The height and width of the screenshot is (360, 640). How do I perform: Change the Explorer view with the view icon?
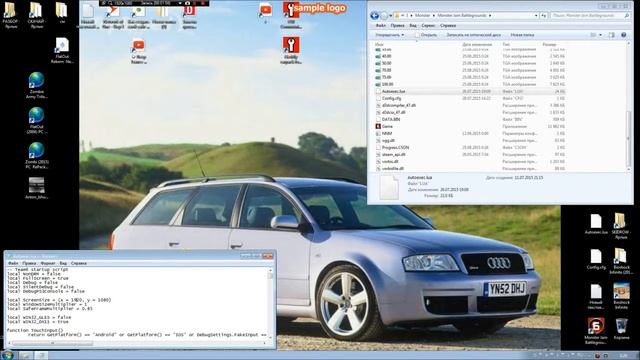(x=593, y=35)
